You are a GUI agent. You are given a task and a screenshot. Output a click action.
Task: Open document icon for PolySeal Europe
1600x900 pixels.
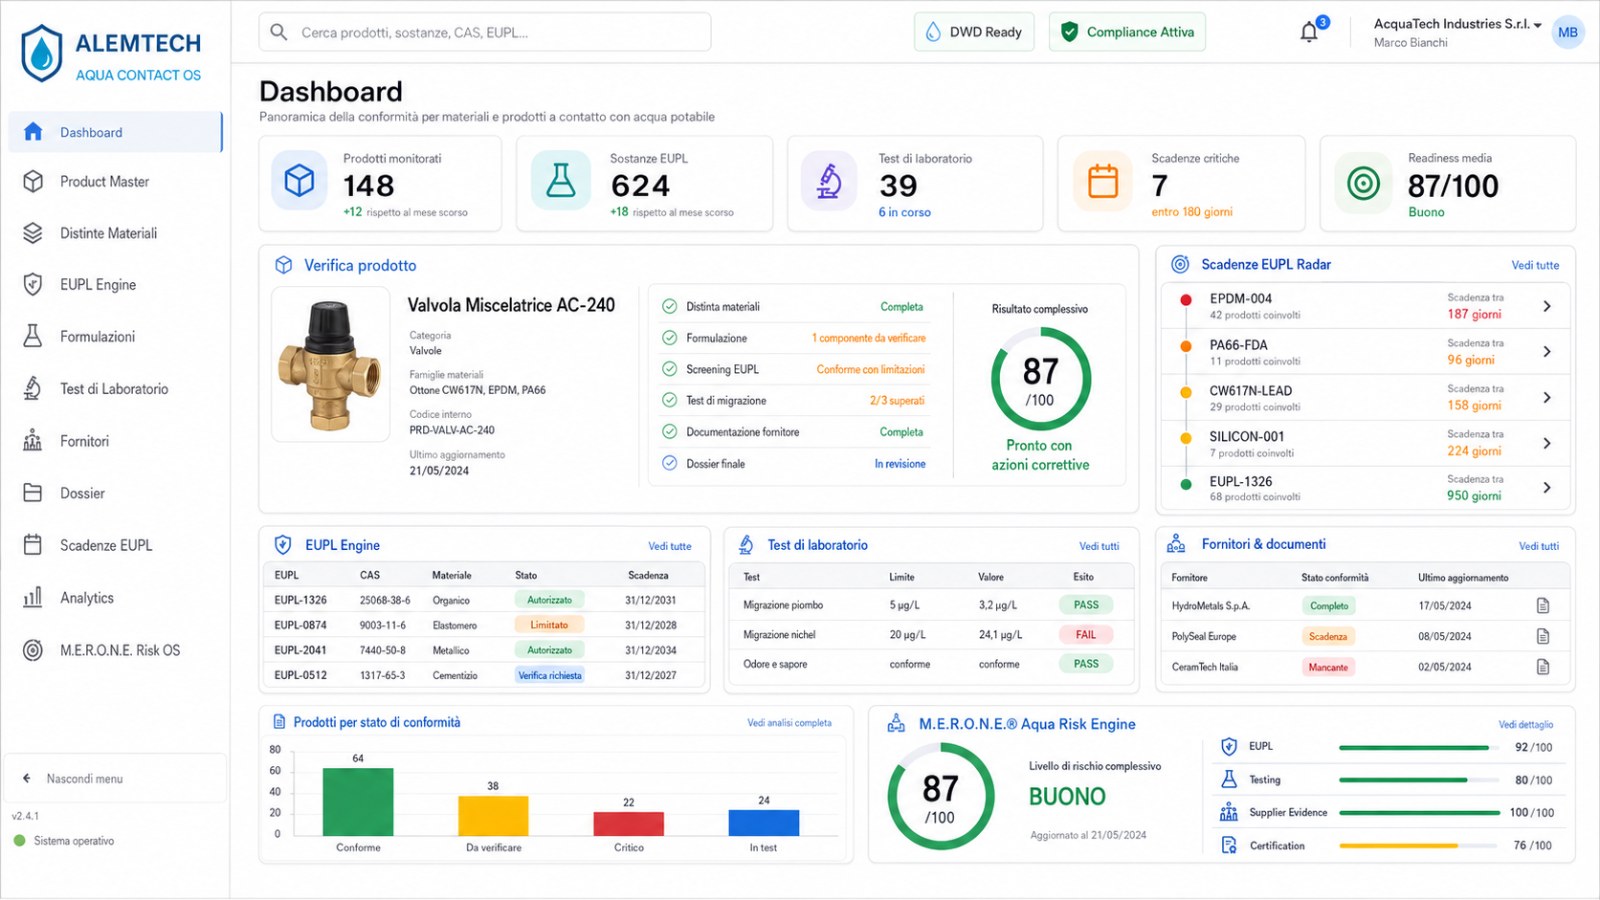(1543, 636)
